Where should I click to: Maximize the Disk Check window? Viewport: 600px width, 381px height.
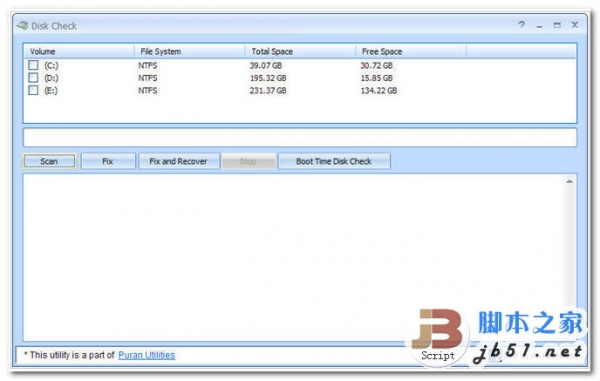coord(557,25)
